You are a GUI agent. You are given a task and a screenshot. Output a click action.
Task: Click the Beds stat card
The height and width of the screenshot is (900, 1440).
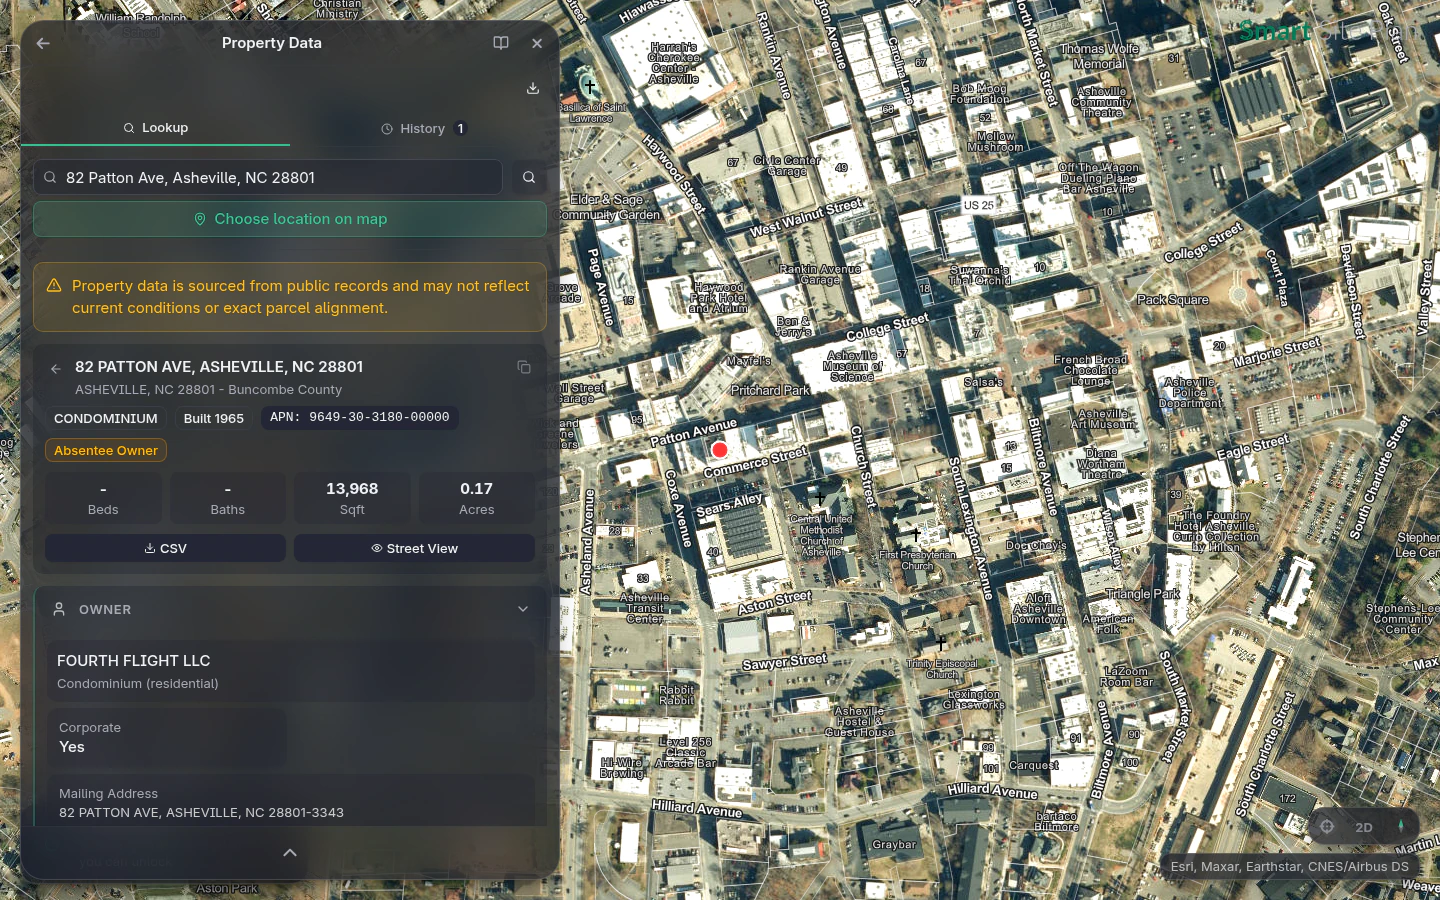[x=103, y=498]
